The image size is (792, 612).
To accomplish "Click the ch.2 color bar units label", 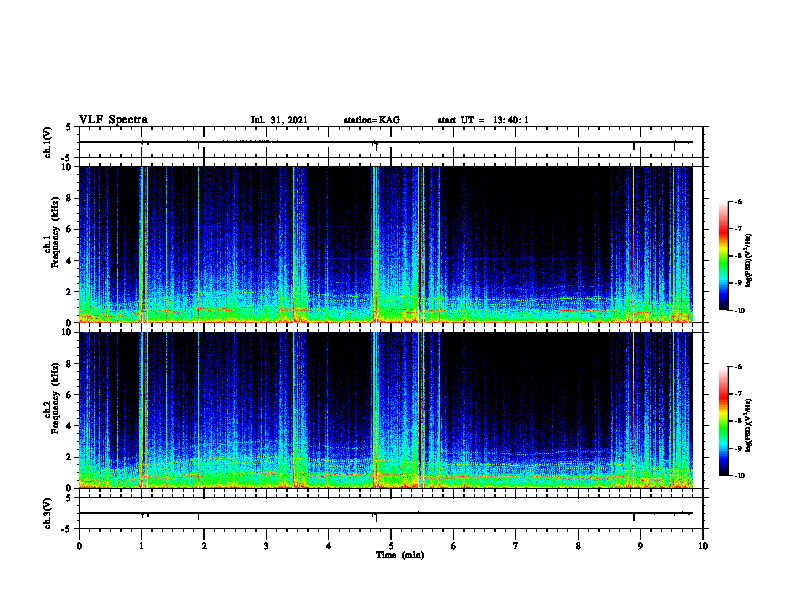I will tap(749, 425).
